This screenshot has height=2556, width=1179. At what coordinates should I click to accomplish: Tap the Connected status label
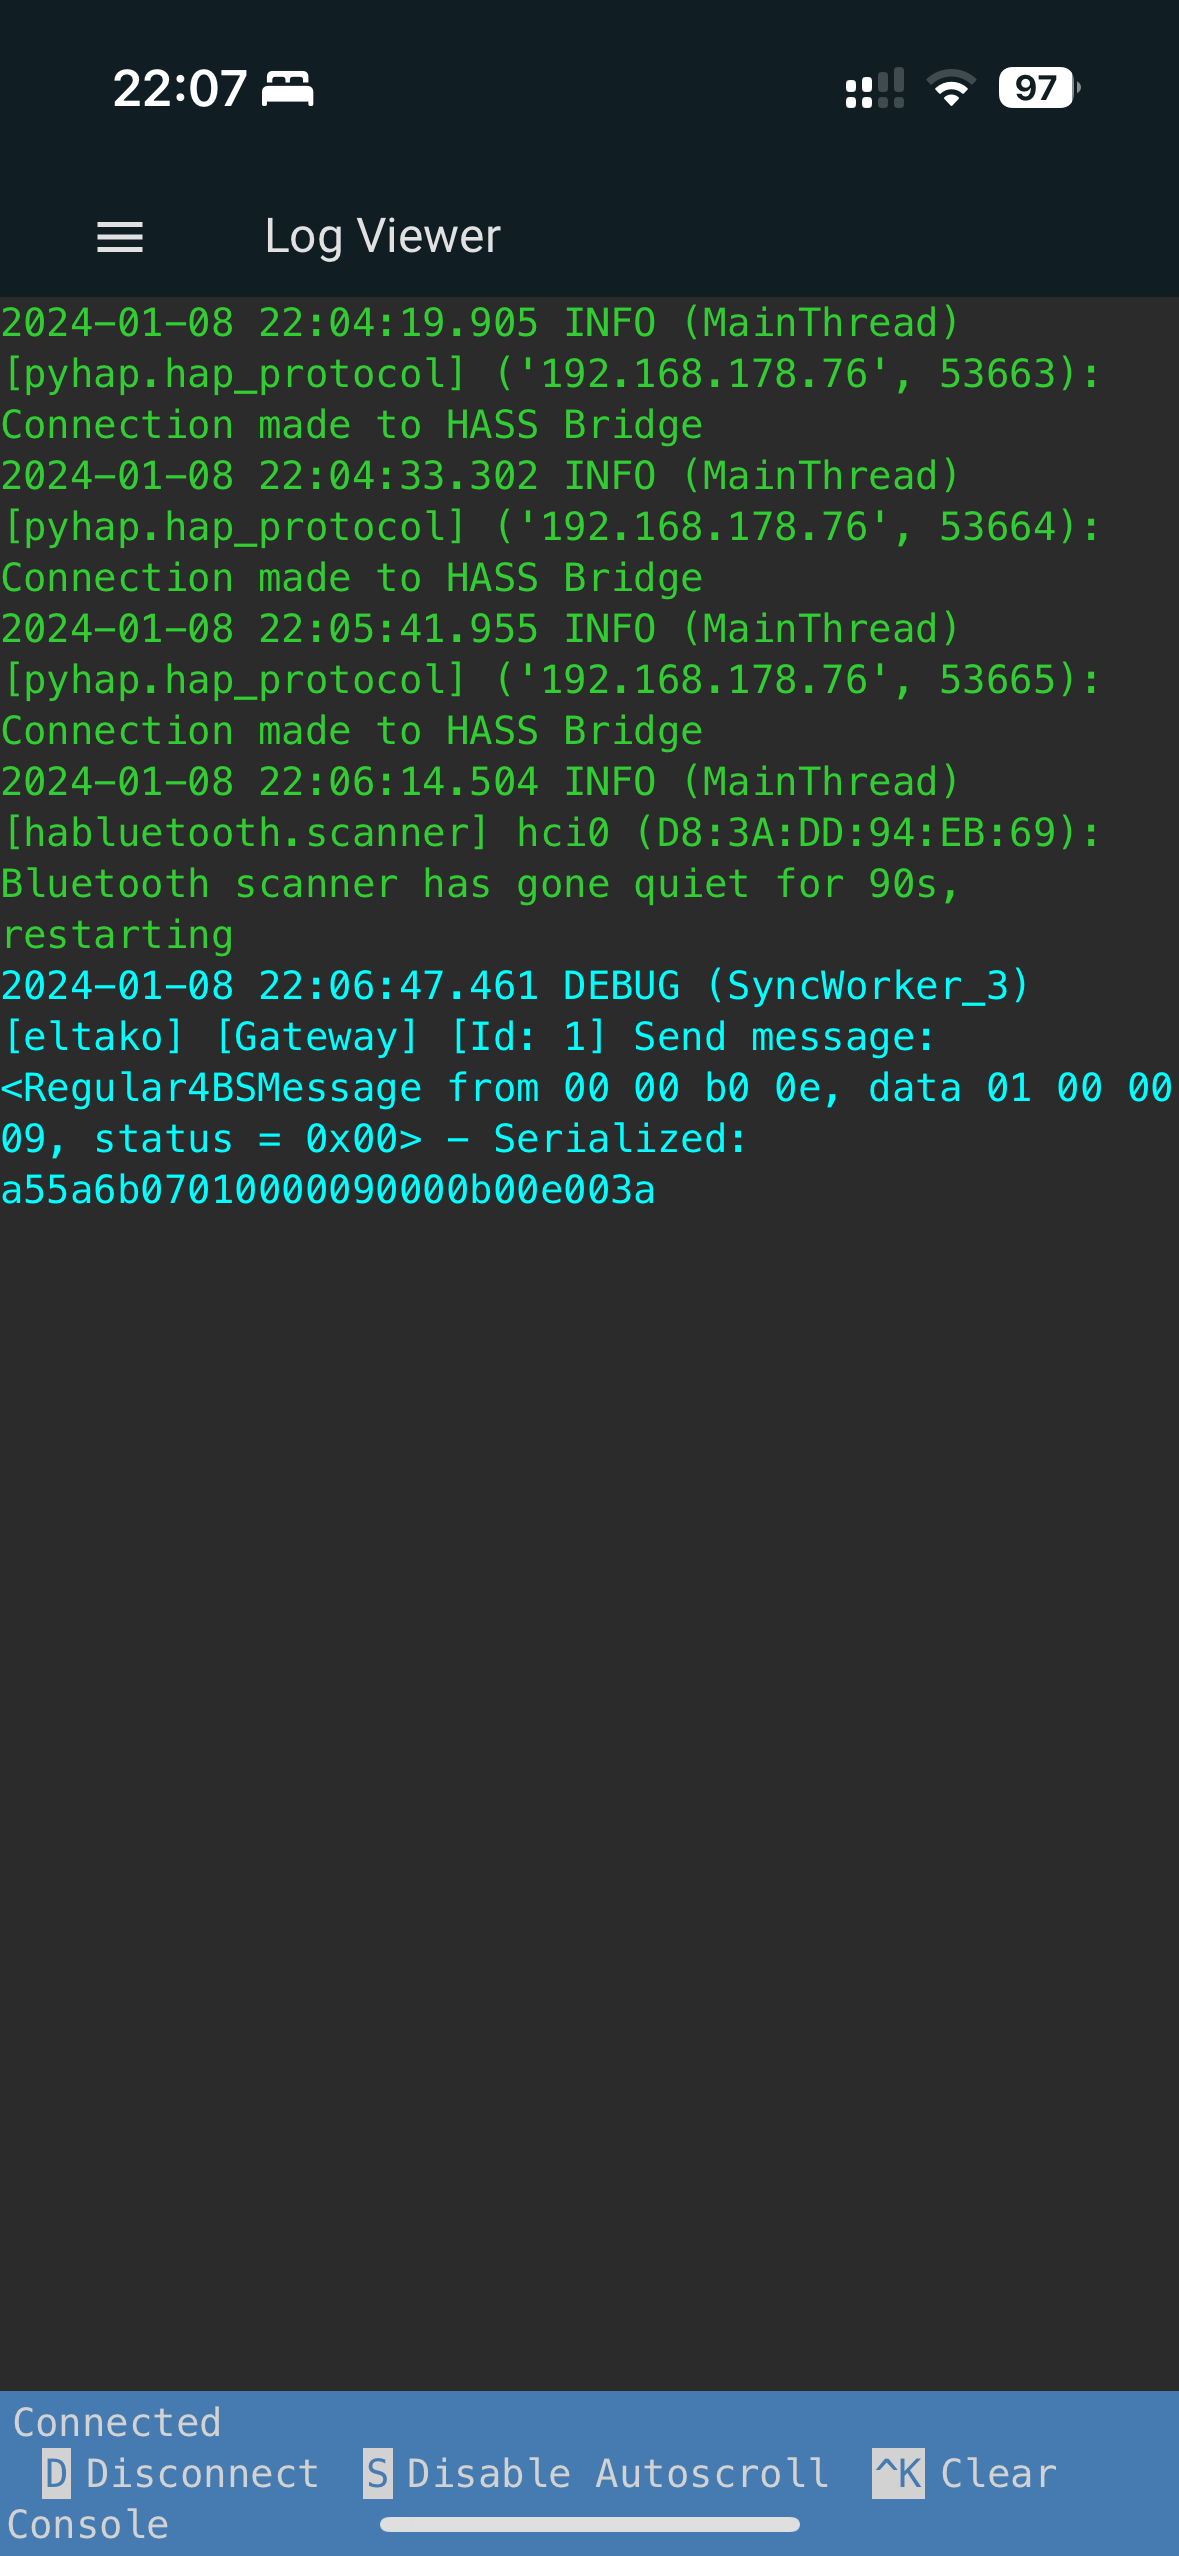[x=117, y=2422]
